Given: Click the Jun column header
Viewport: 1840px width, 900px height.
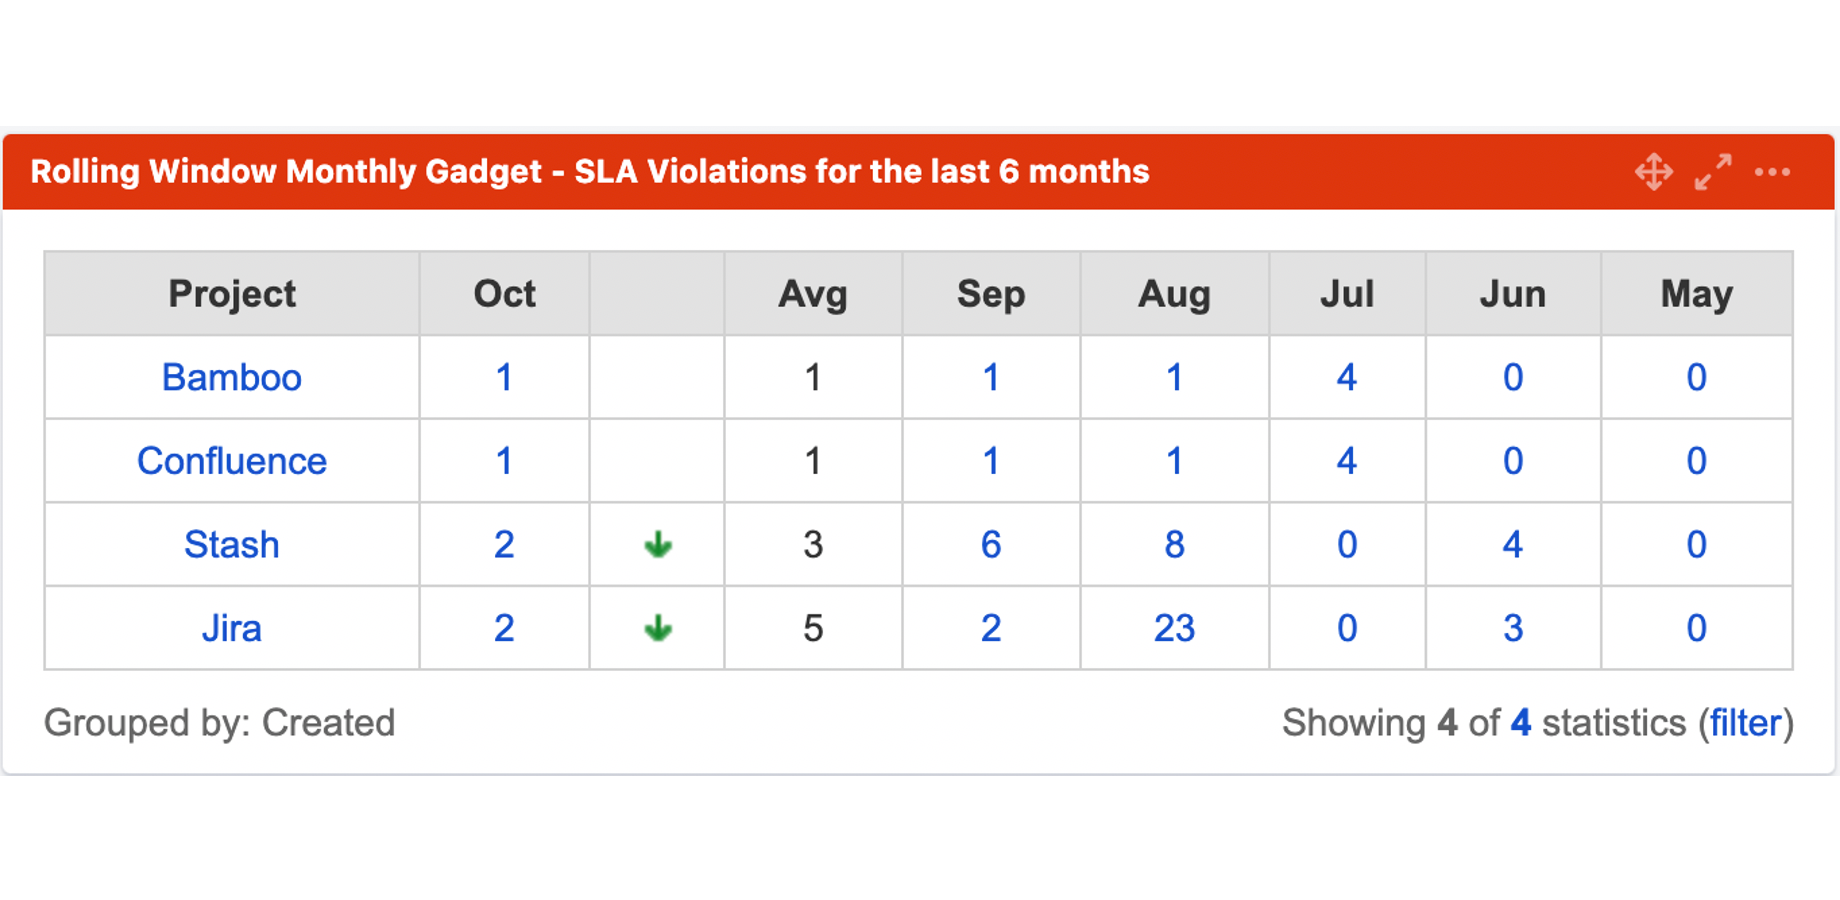Looking at the screenshot, I should click(1513, 294).
